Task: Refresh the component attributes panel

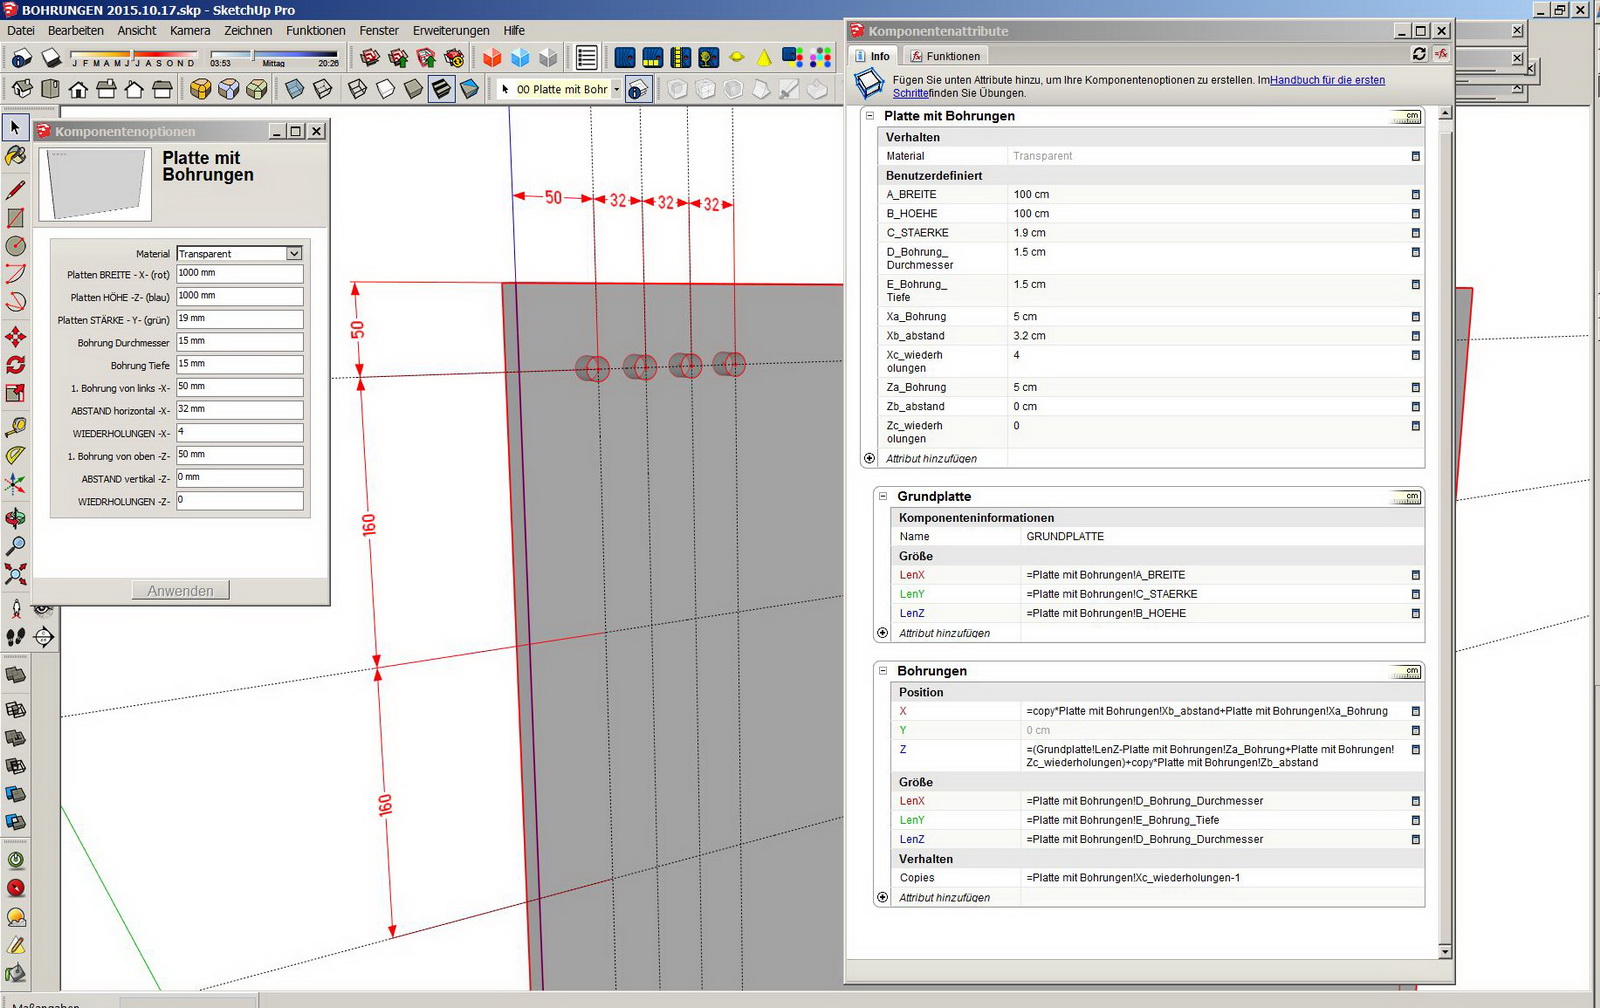Action: click(x=1419, y=54)
